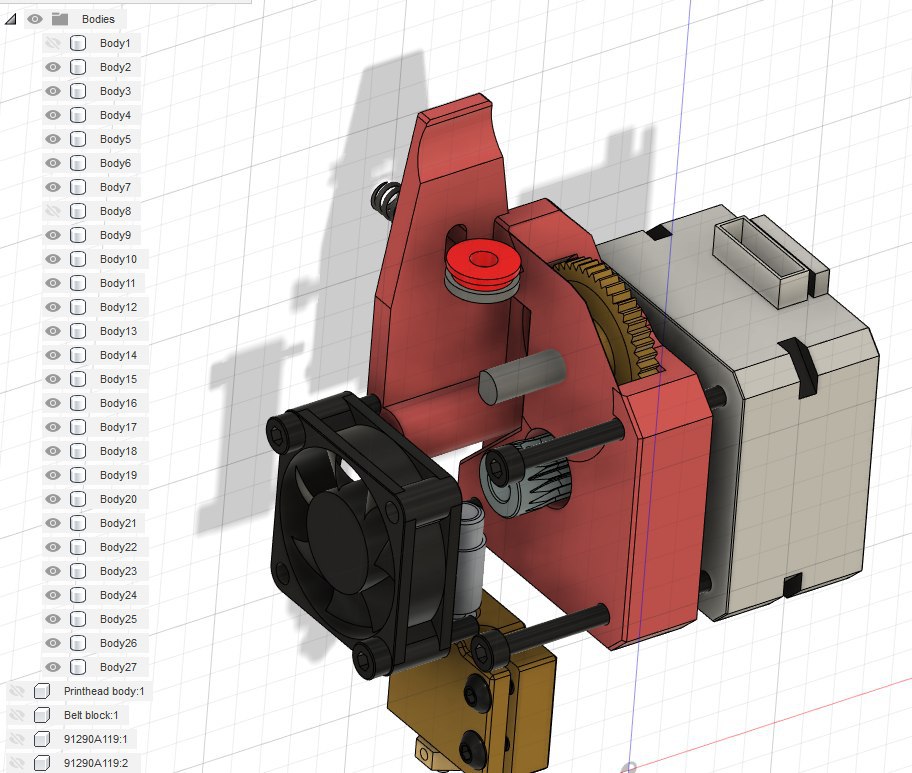Click the Body16 body icon
This screenshot has width=912, height=773.
[x=78, y=403]
